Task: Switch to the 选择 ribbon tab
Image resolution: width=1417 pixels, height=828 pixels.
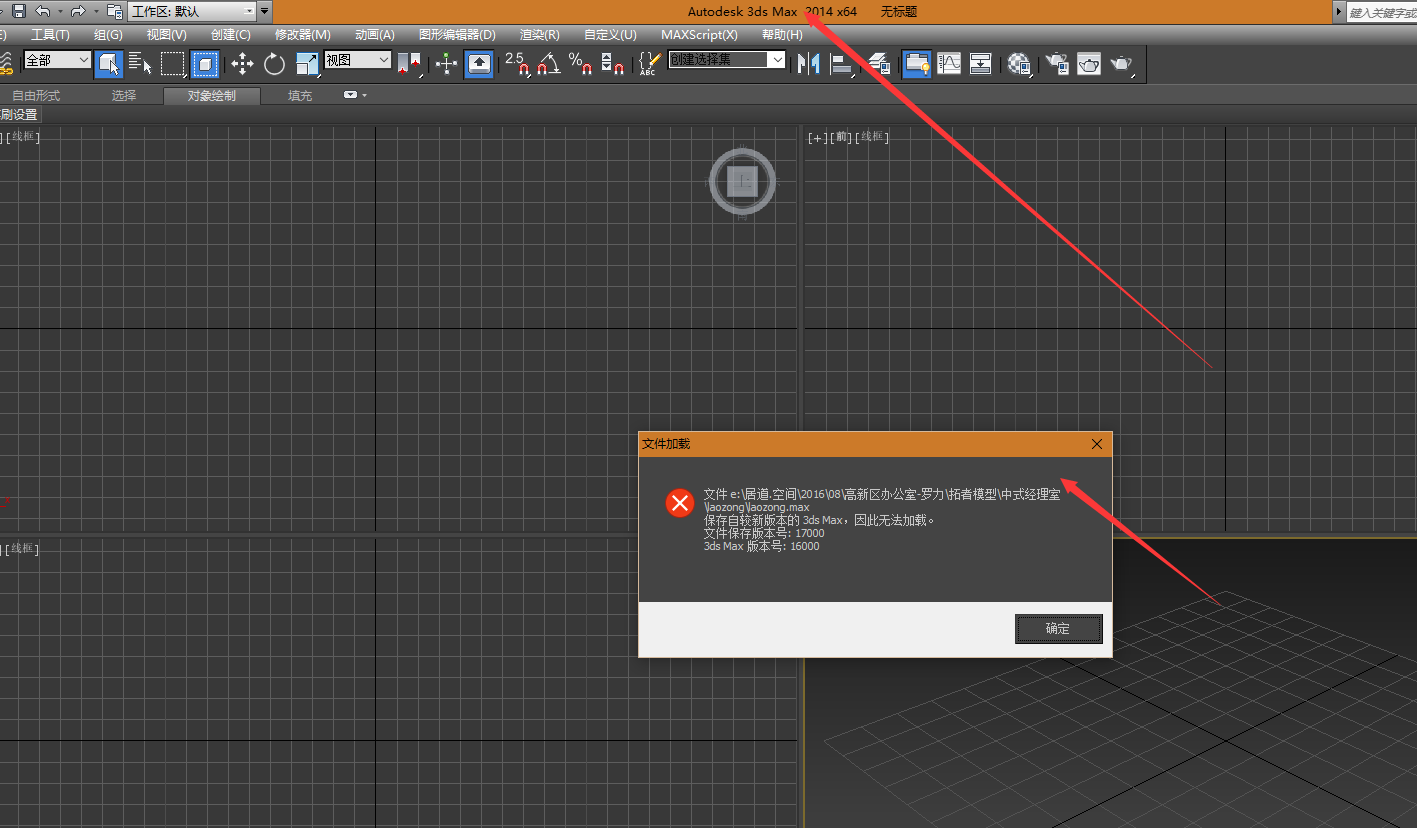Action: [124, 96]
